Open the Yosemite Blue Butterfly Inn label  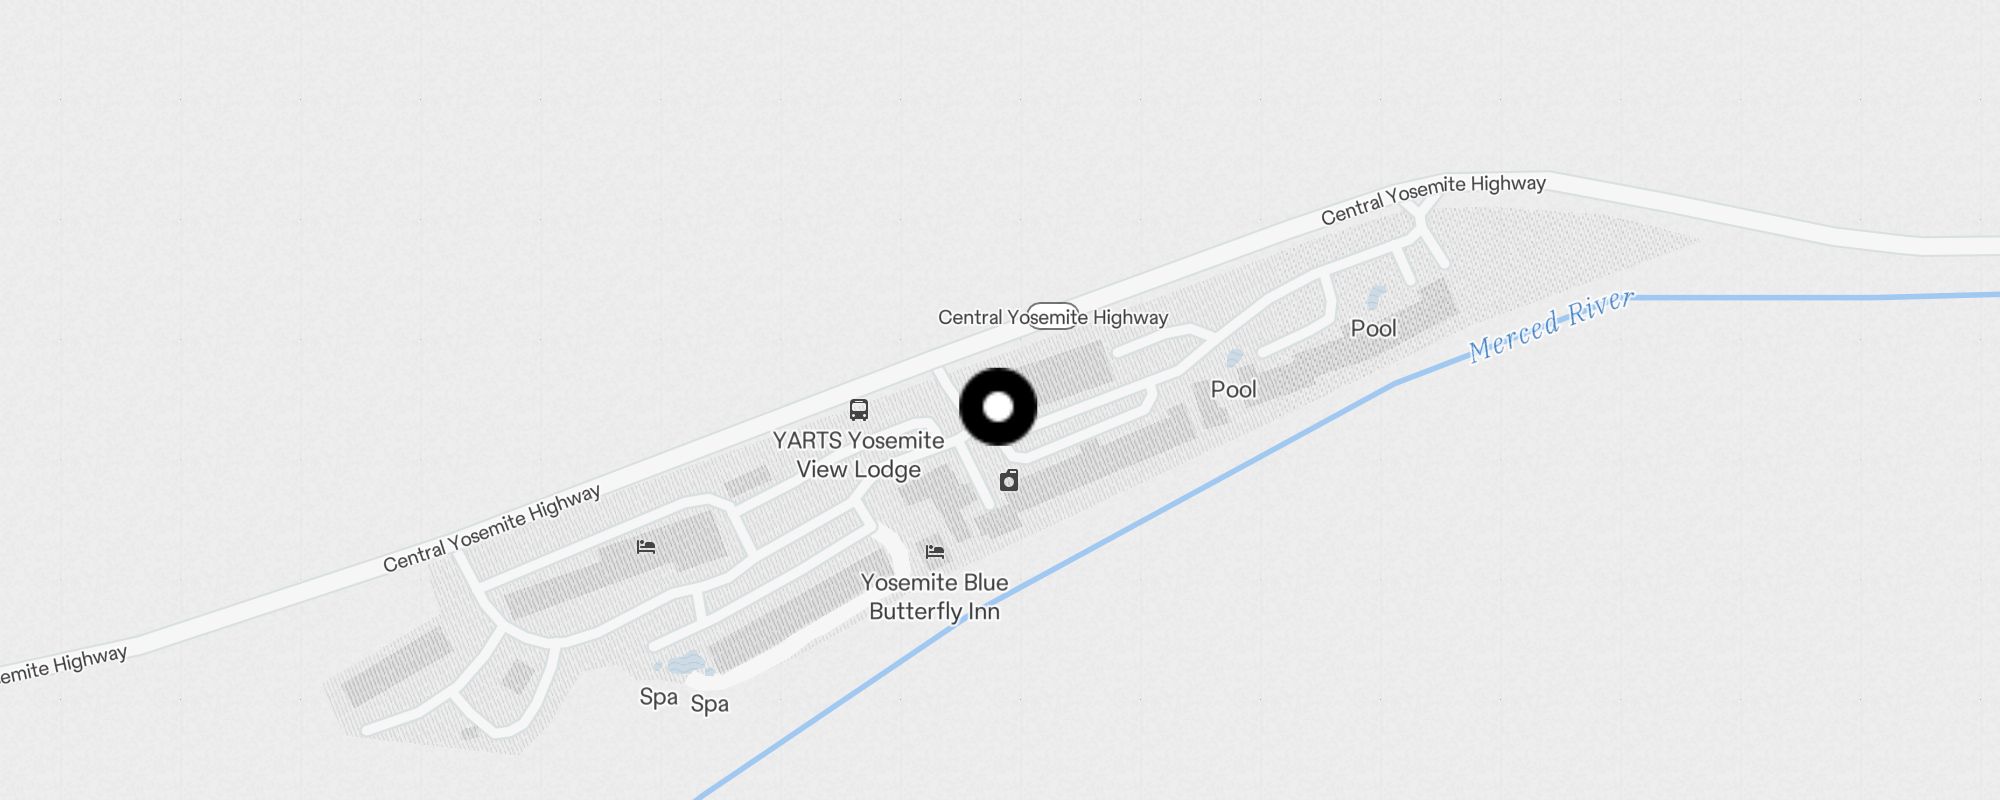click(935, 597)
